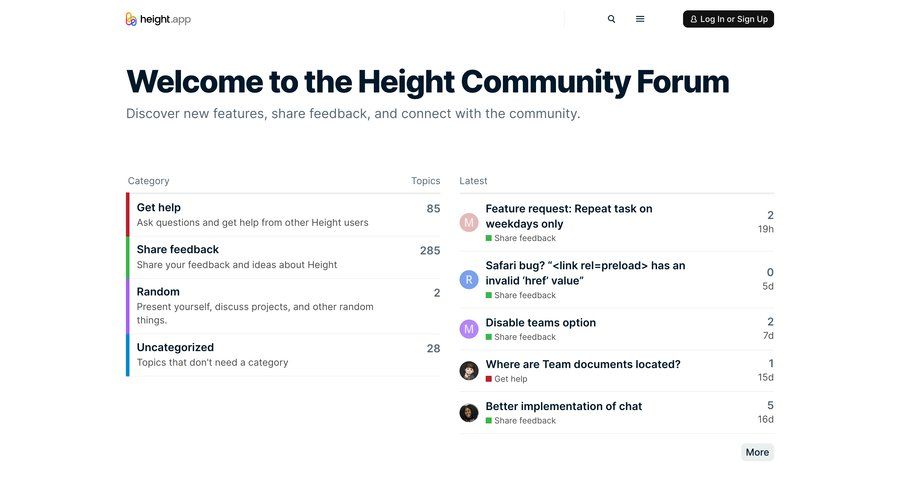Click the purple M avatar beside Disable teams option

coord(469,329)
